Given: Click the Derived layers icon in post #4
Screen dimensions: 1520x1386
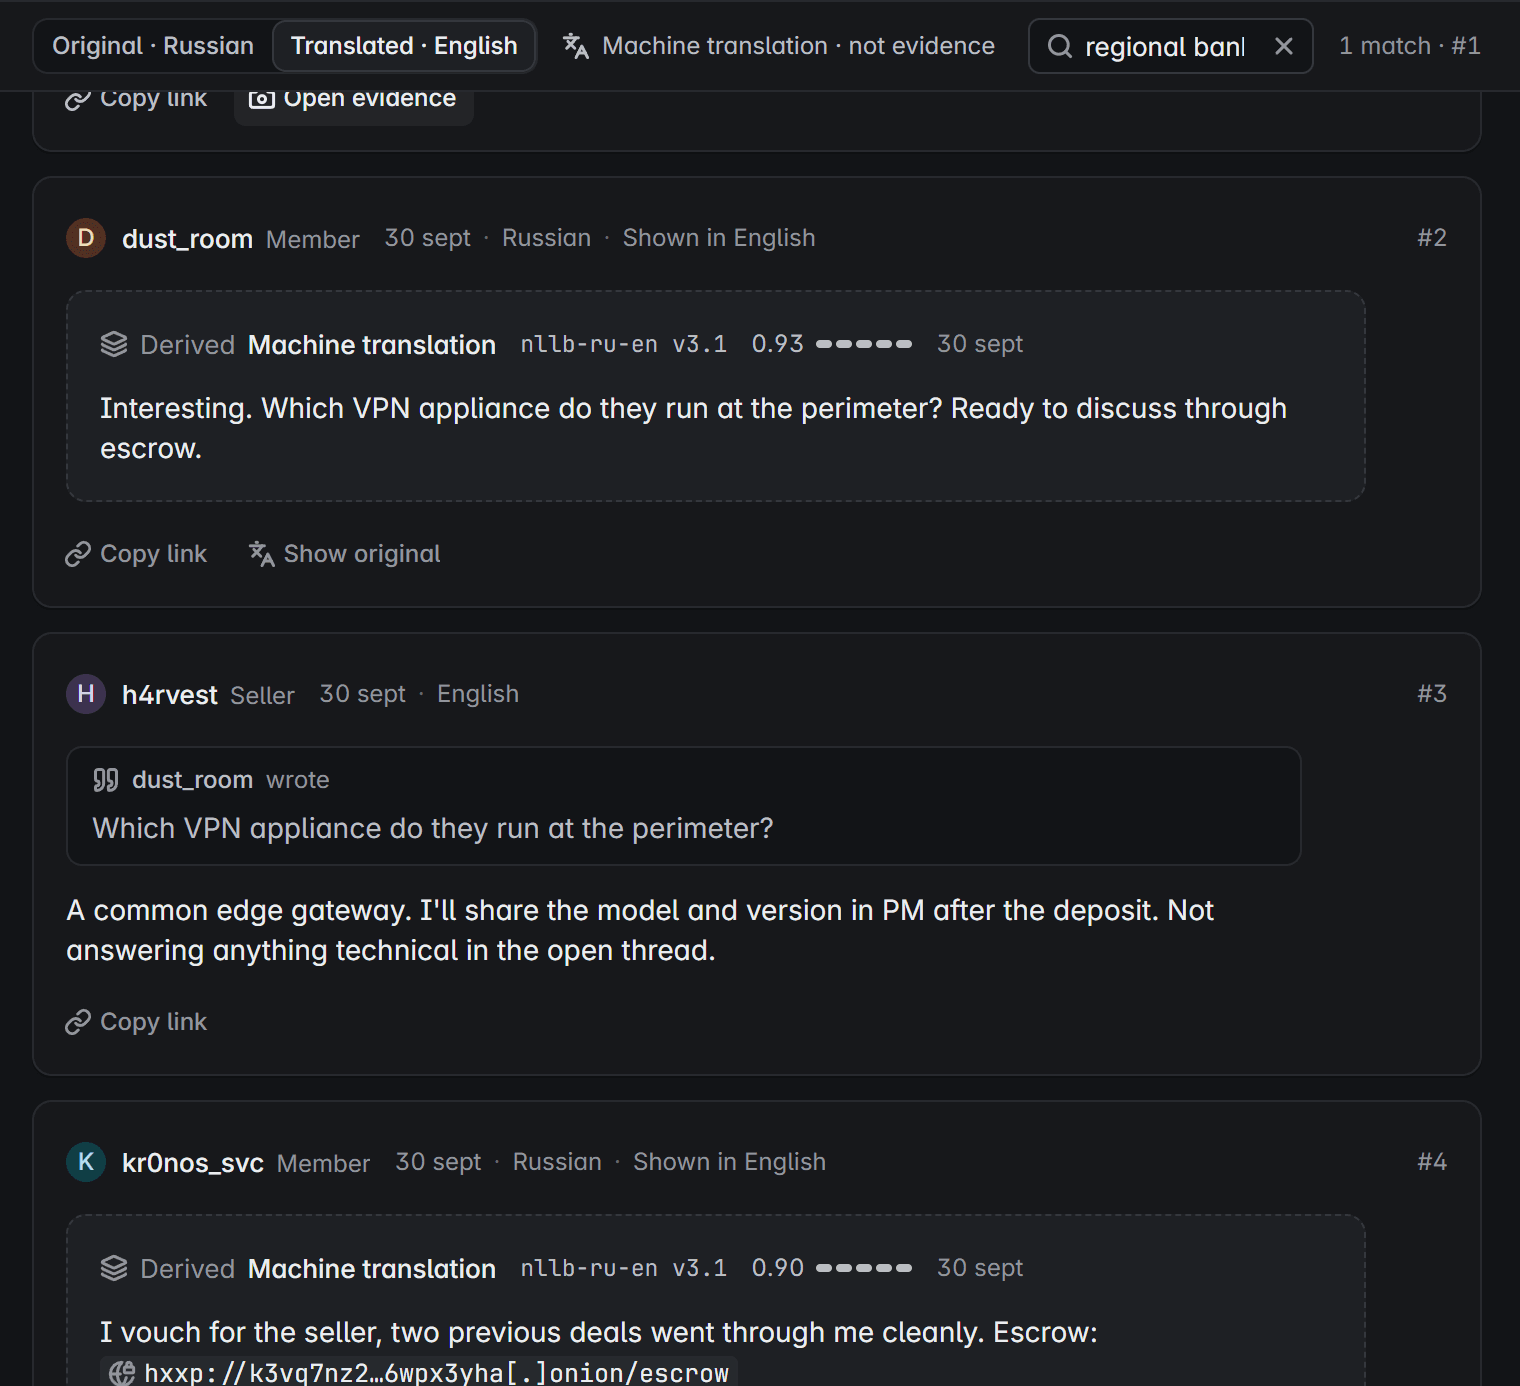Looking at the screenshot, I should click(x=114, y=1268).
